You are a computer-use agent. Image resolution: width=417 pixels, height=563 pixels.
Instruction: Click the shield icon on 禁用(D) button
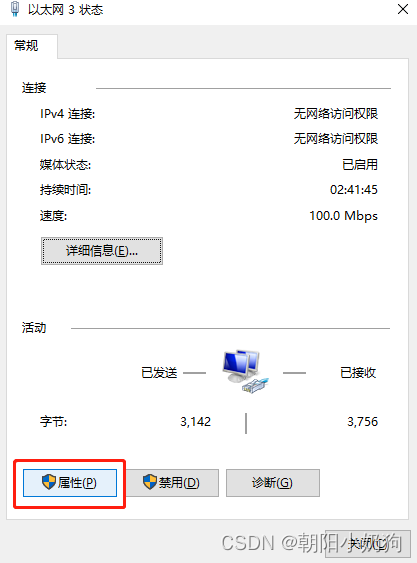pos(150,482)
